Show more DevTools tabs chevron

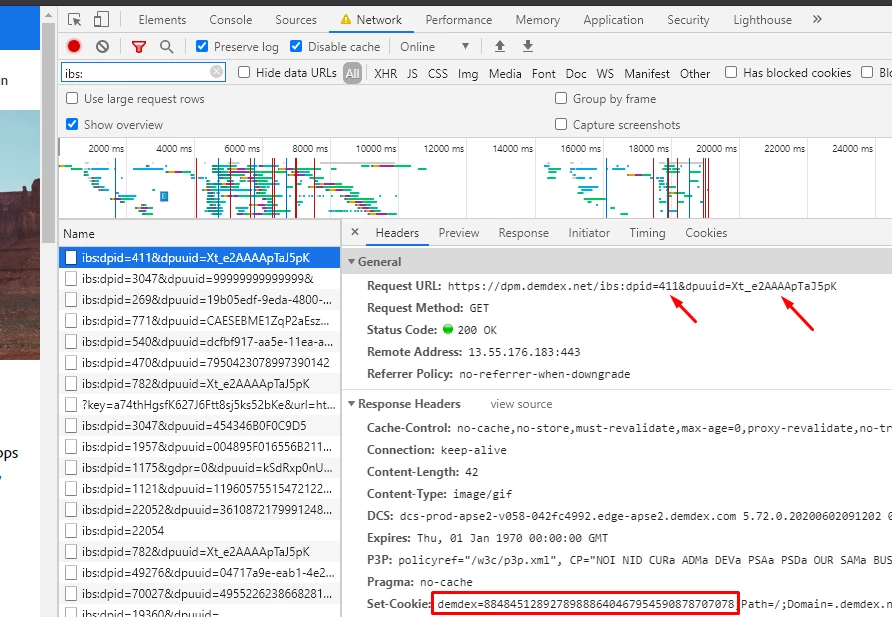(x=817, y=19)
